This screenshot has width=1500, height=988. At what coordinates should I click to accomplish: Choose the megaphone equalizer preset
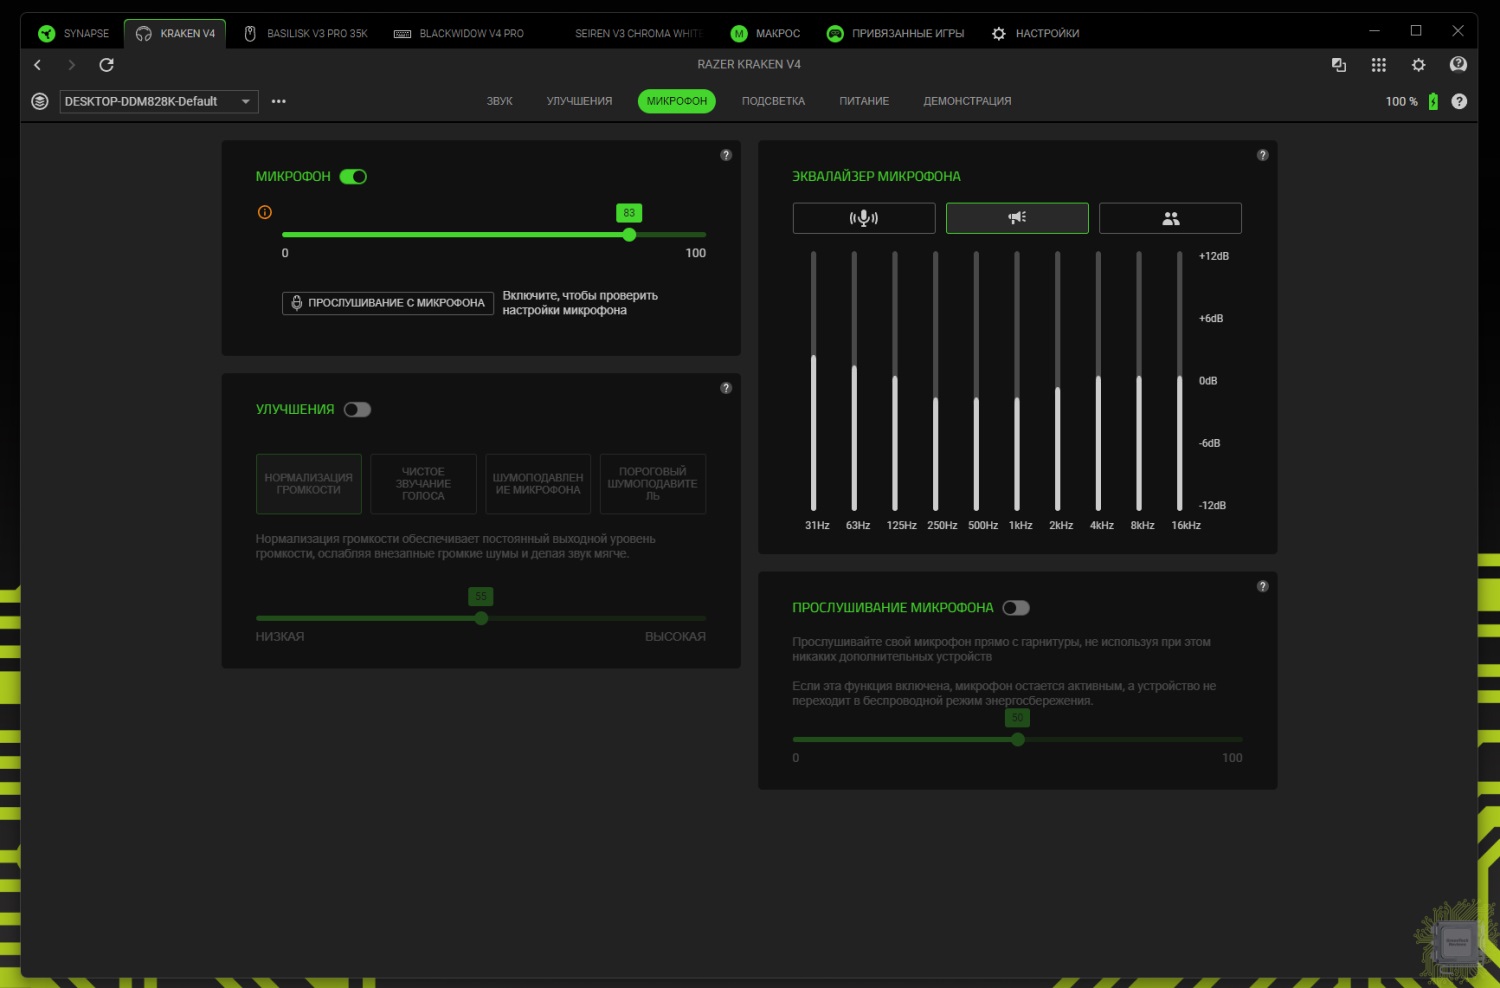point(1017,218)
